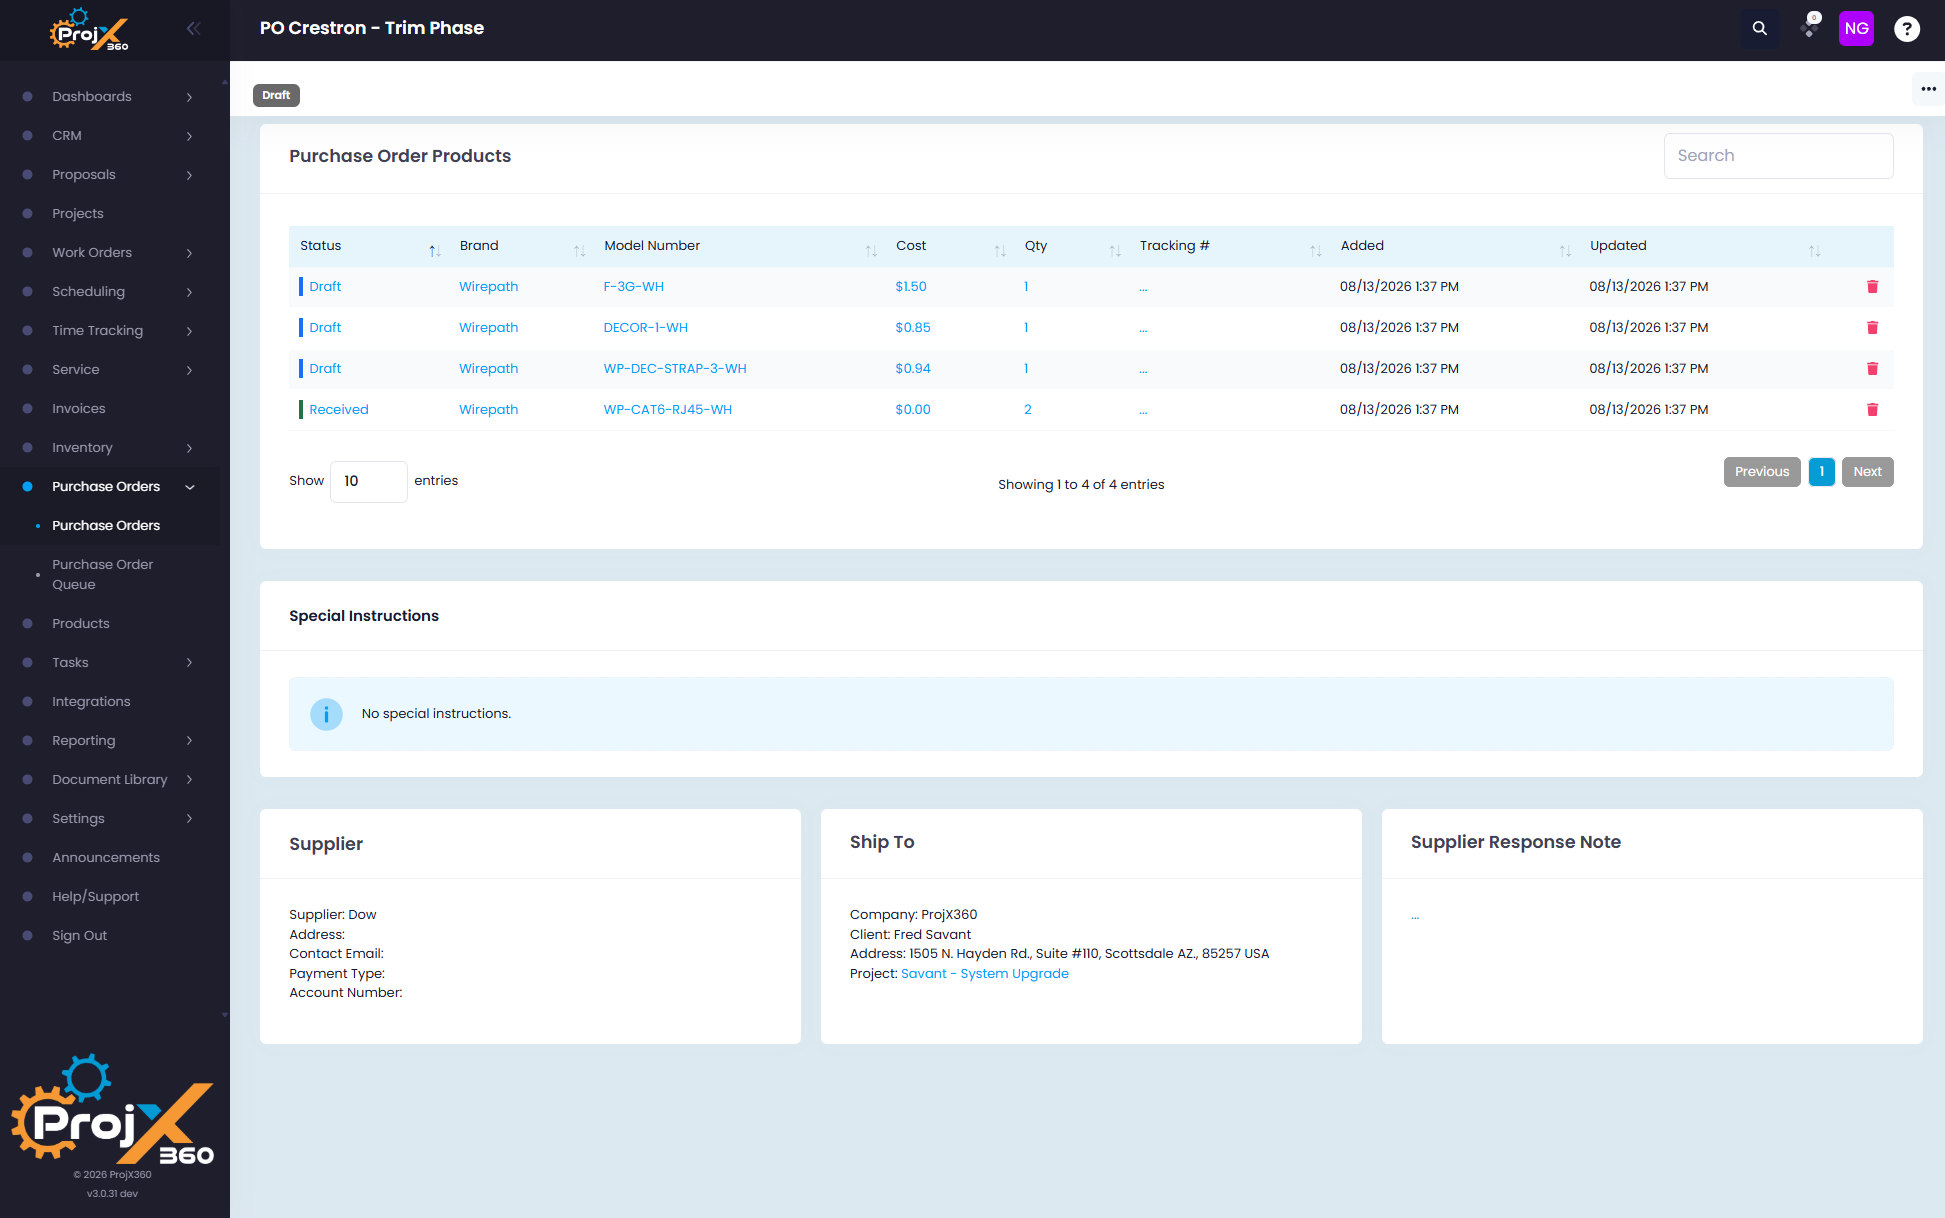Sort table by Tracking # arrows
This screenshot has width=1945, height=1218.
click(1316, 250)
